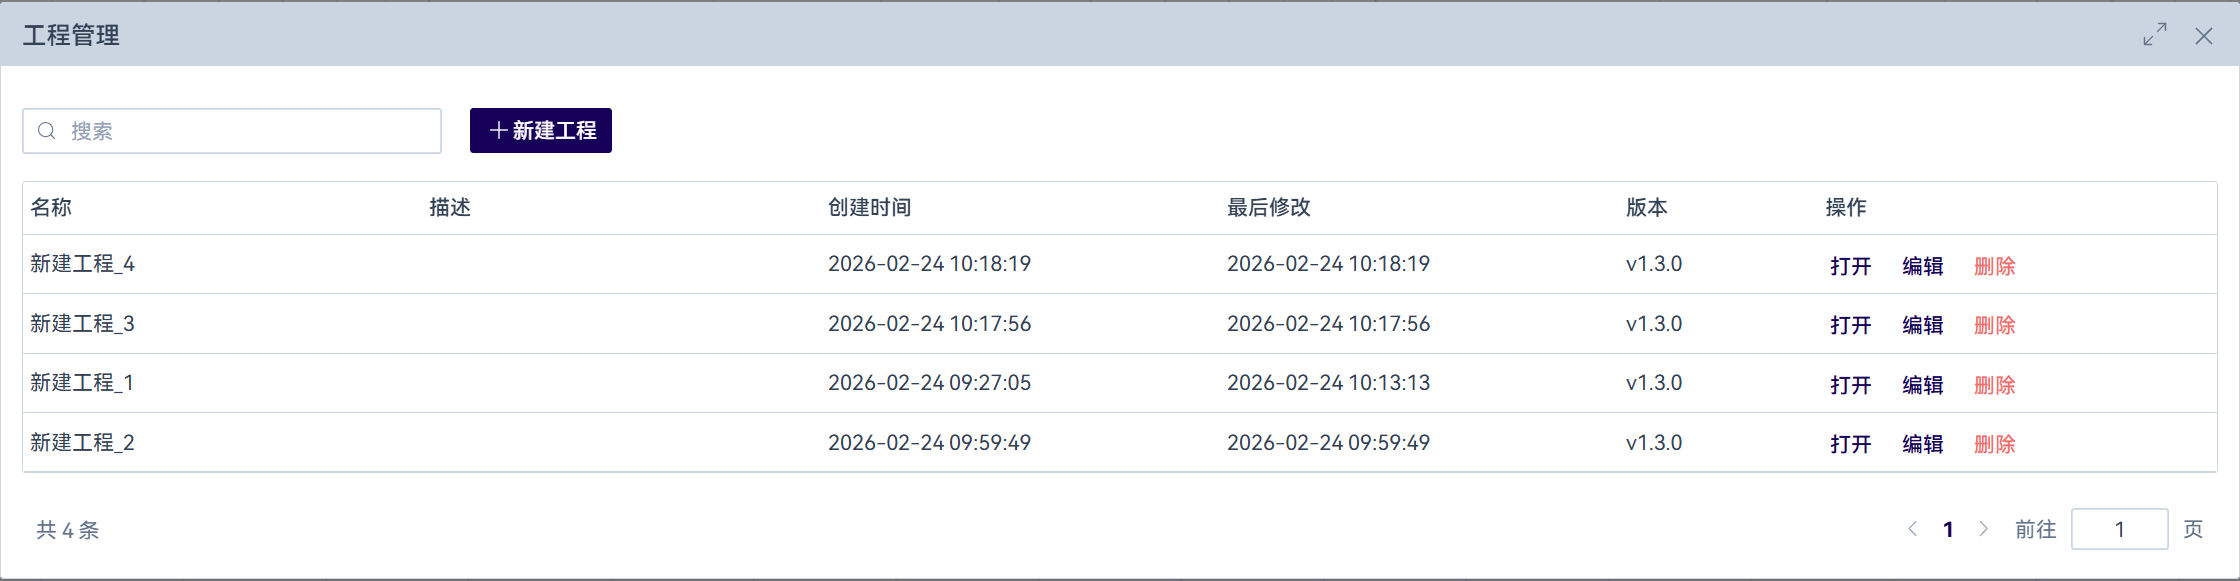Screen dimensions: 2240x581
Task: Go to next page arrow
Action: (1984, 529)
